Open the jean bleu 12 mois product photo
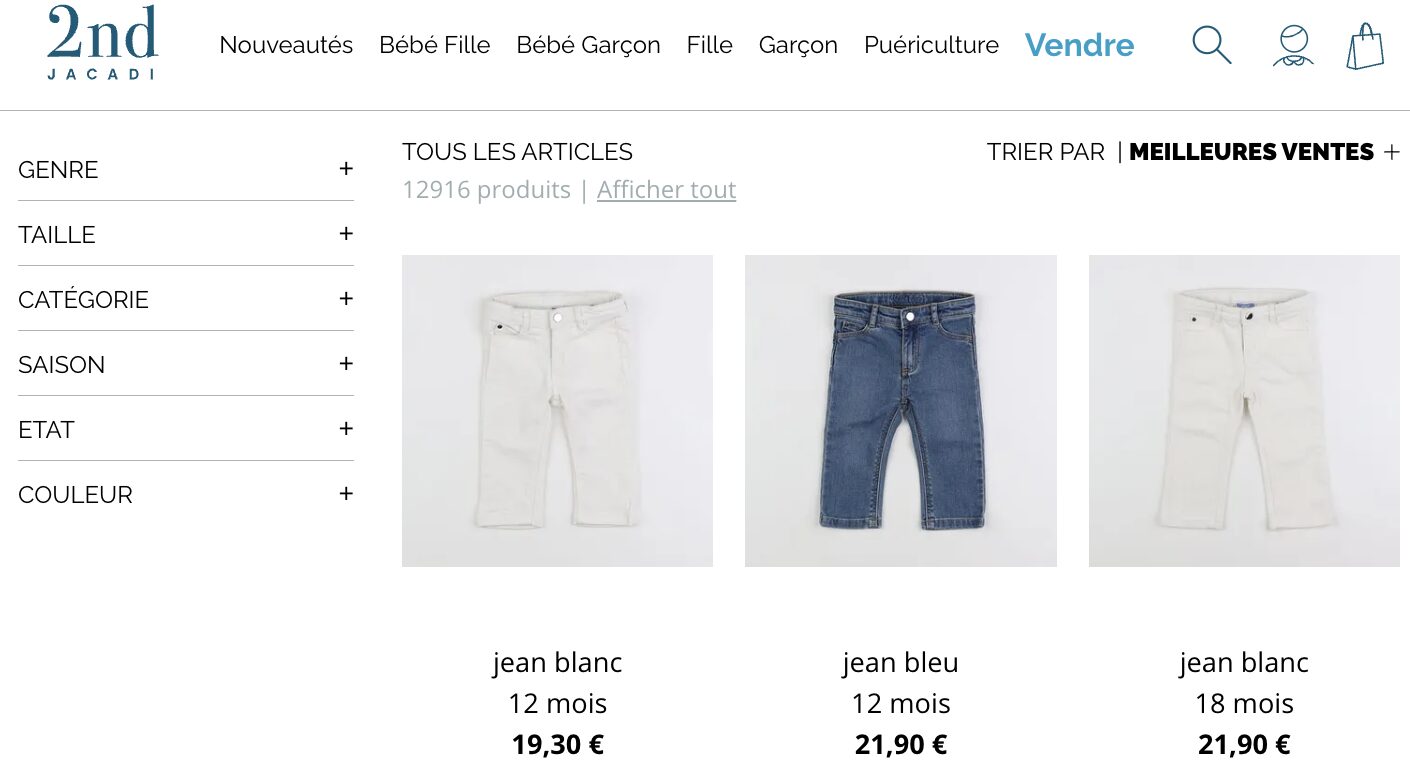This screenshot has height=774, width=1410. pyautogui.click(x=900, y=410)
